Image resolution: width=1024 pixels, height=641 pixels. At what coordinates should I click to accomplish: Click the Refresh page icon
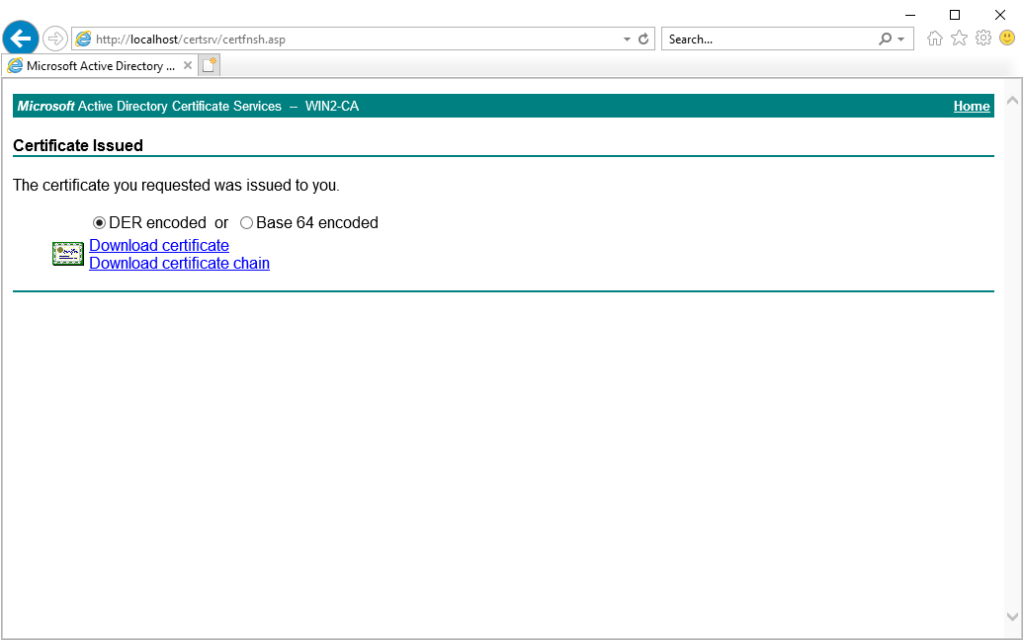click(644, 40)
